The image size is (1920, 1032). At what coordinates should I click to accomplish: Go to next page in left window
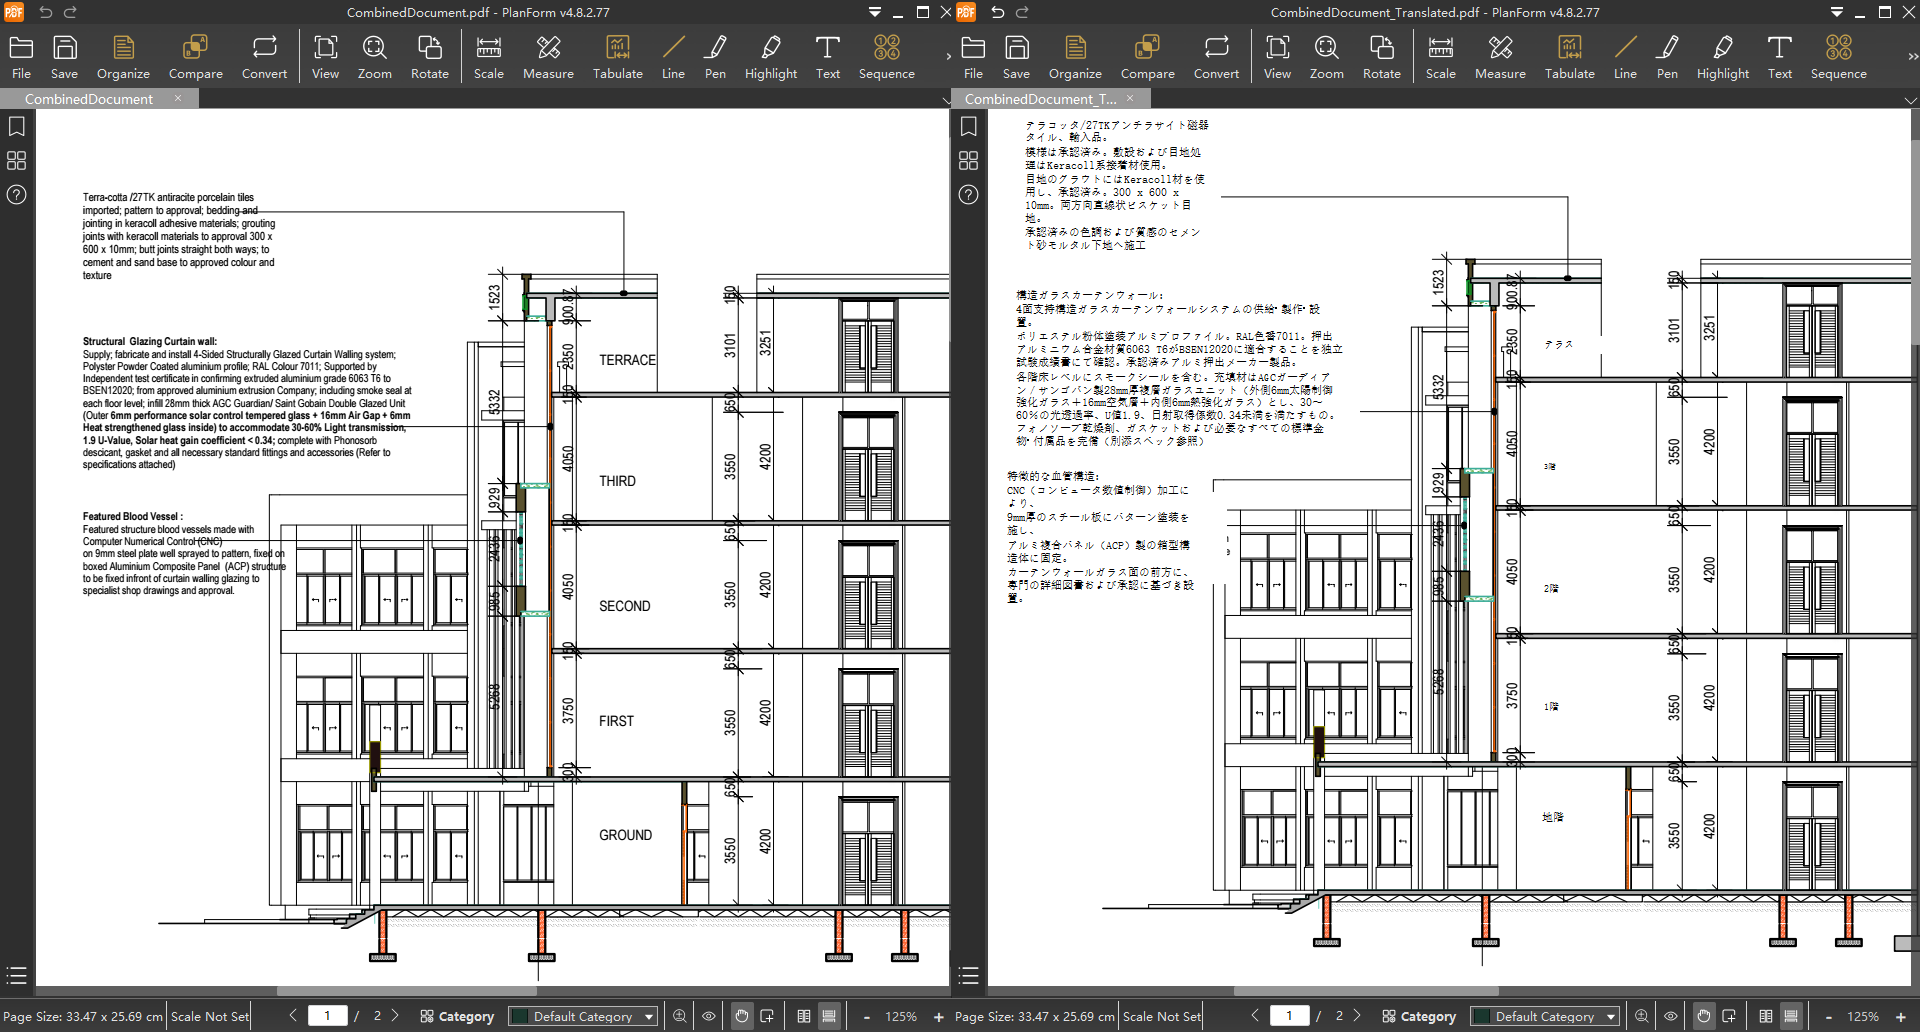(395, 1016)
